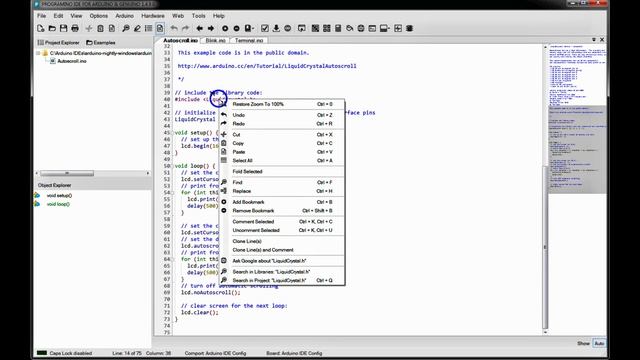640x360 pixels.
Task: Switch to Project Explorer tab
Action: click(58, 42)
